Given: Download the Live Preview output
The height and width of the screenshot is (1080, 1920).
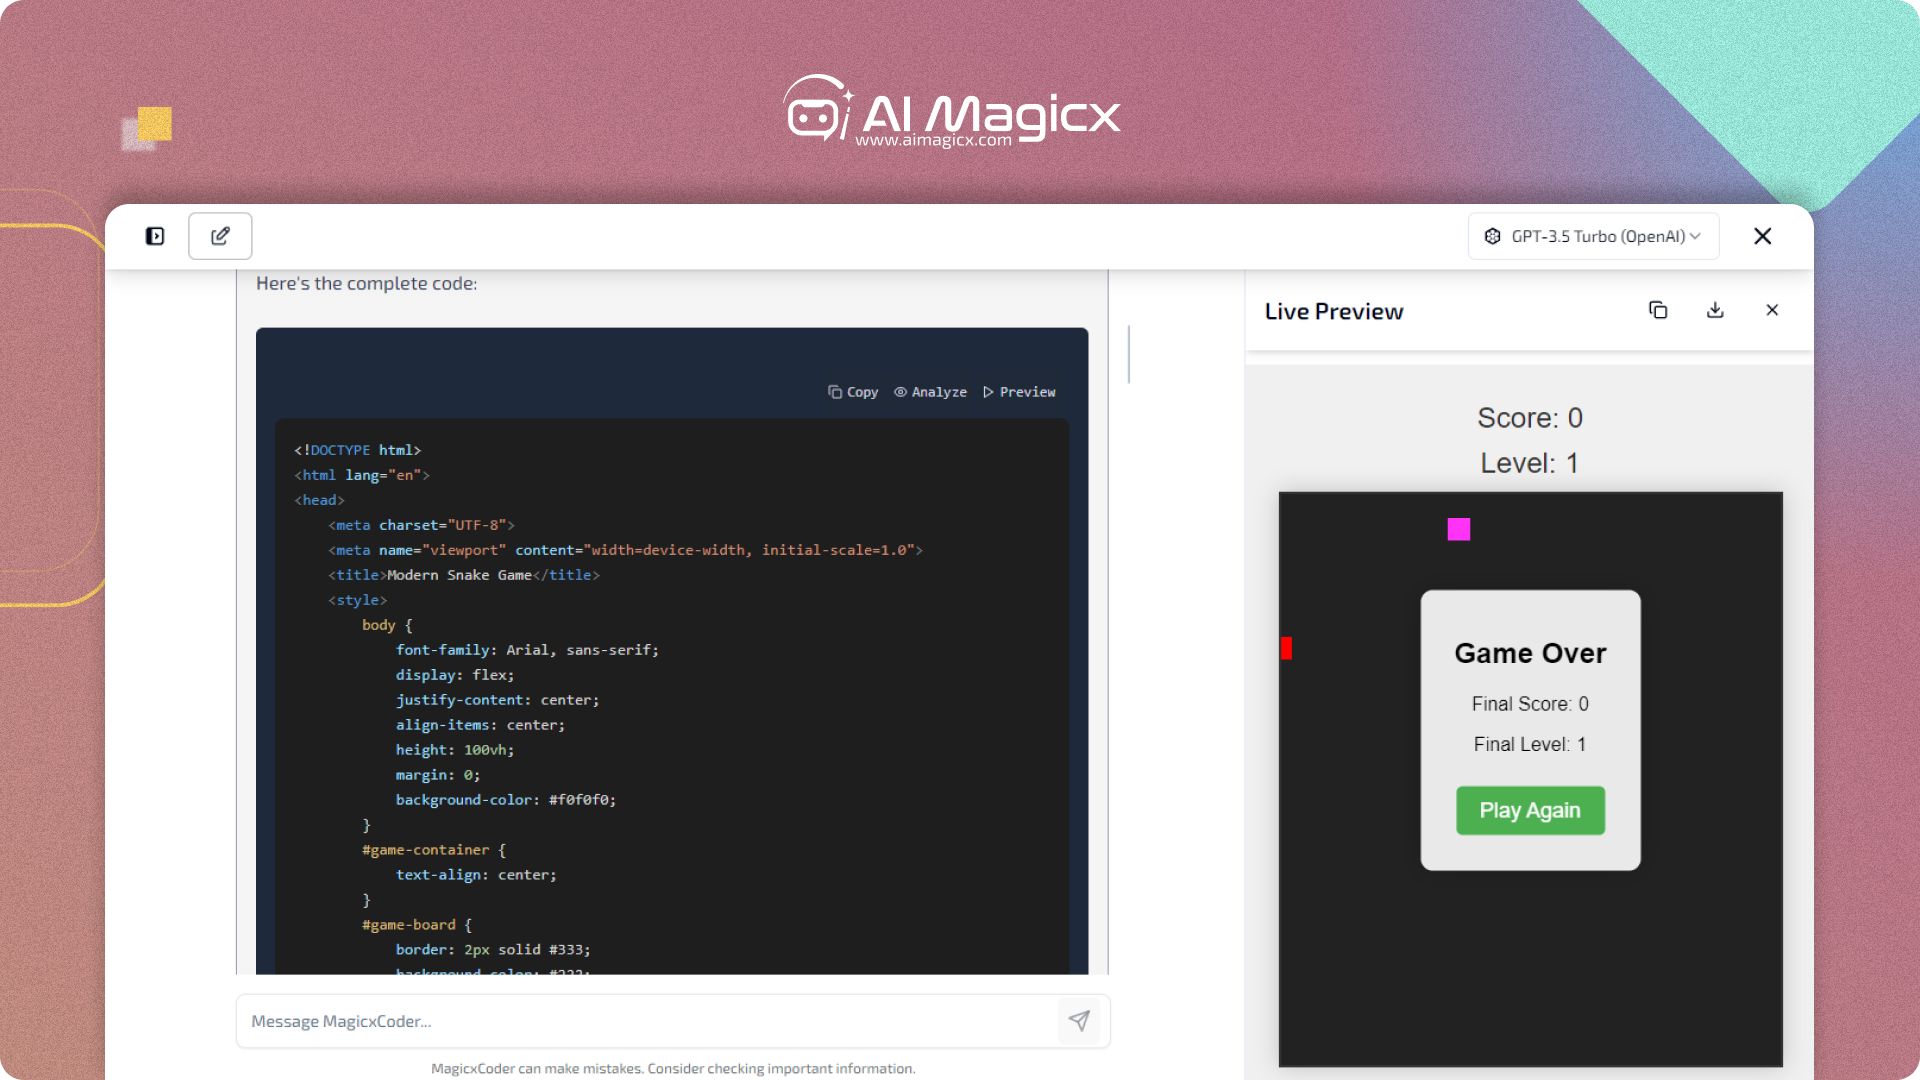Looking at the screenshot, I should pos(1715,310).
